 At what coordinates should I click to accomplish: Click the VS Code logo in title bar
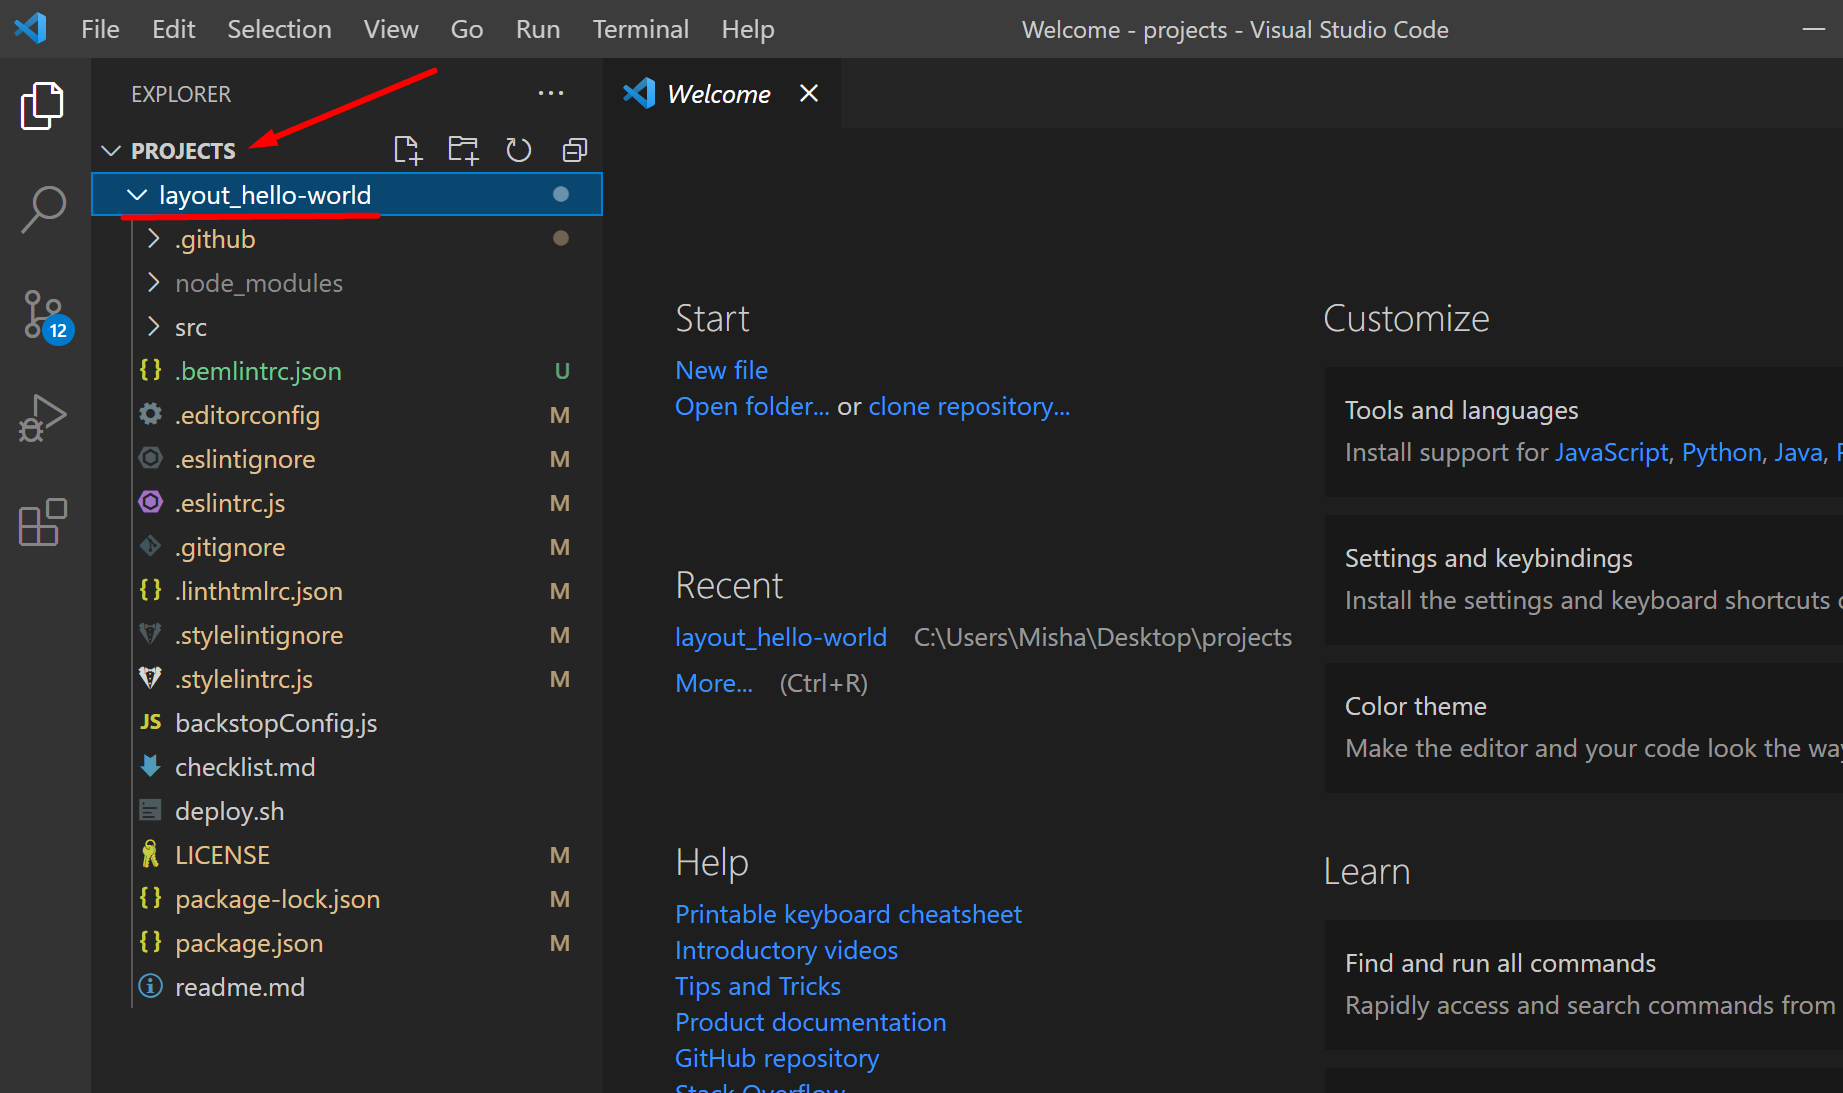tap(31, 28)
